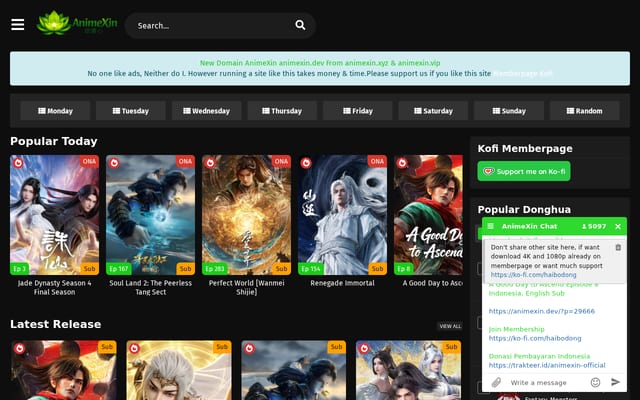The width and height of the screenshot is (640, 400).
Task: Open the chat emoji picker
Action: (595, 382)
